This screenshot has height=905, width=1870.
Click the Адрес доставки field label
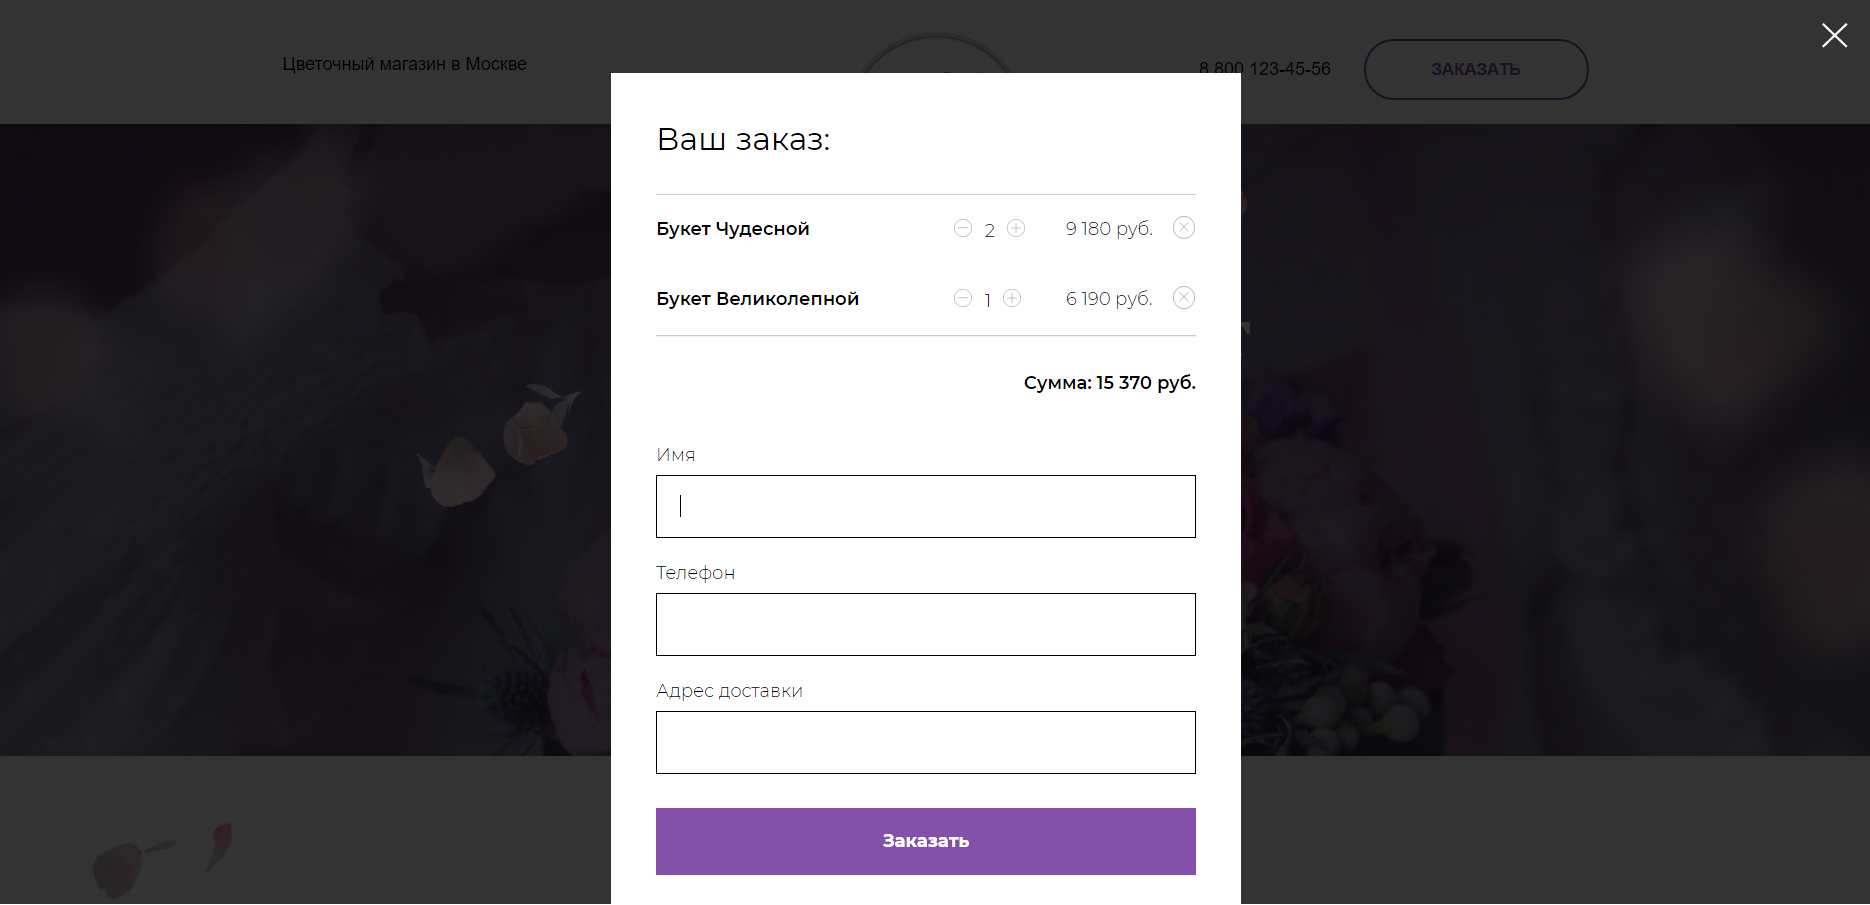(729, 691)
